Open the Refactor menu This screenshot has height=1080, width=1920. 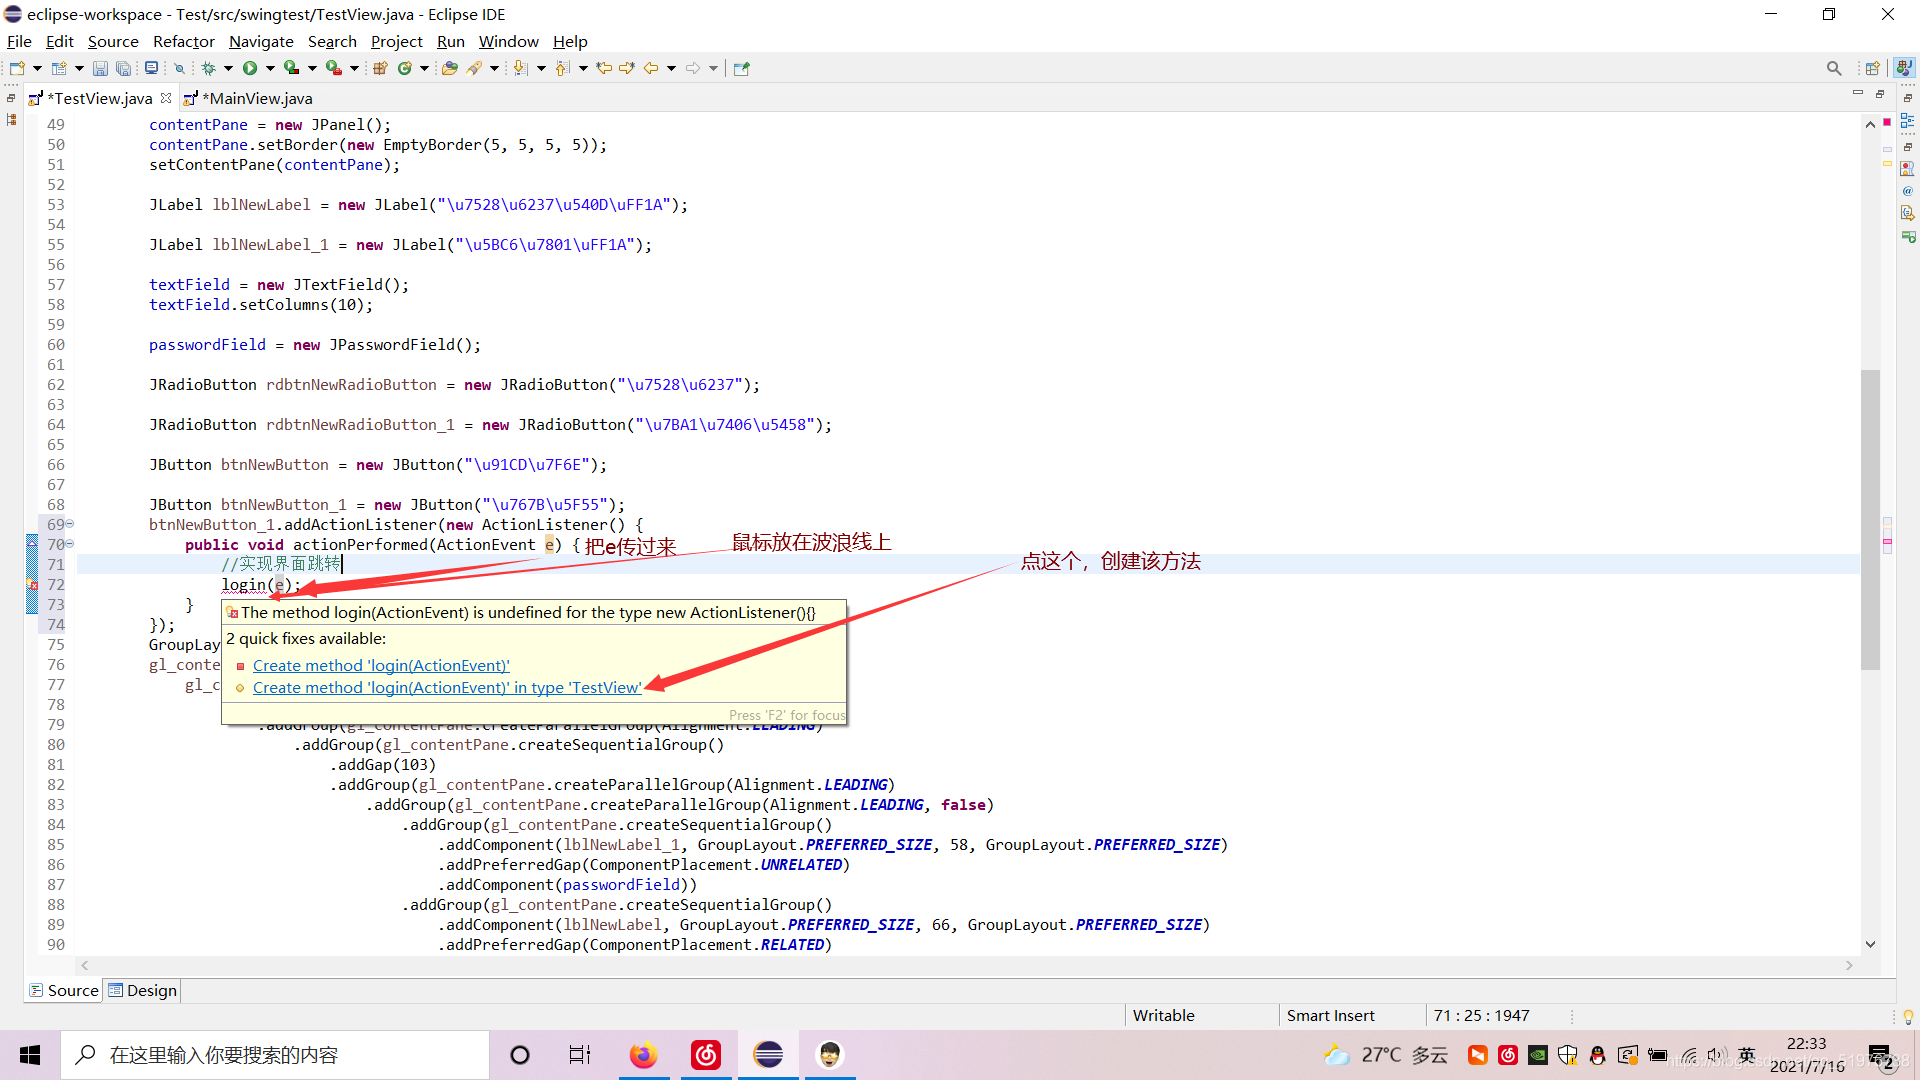(x=183, y=41)
